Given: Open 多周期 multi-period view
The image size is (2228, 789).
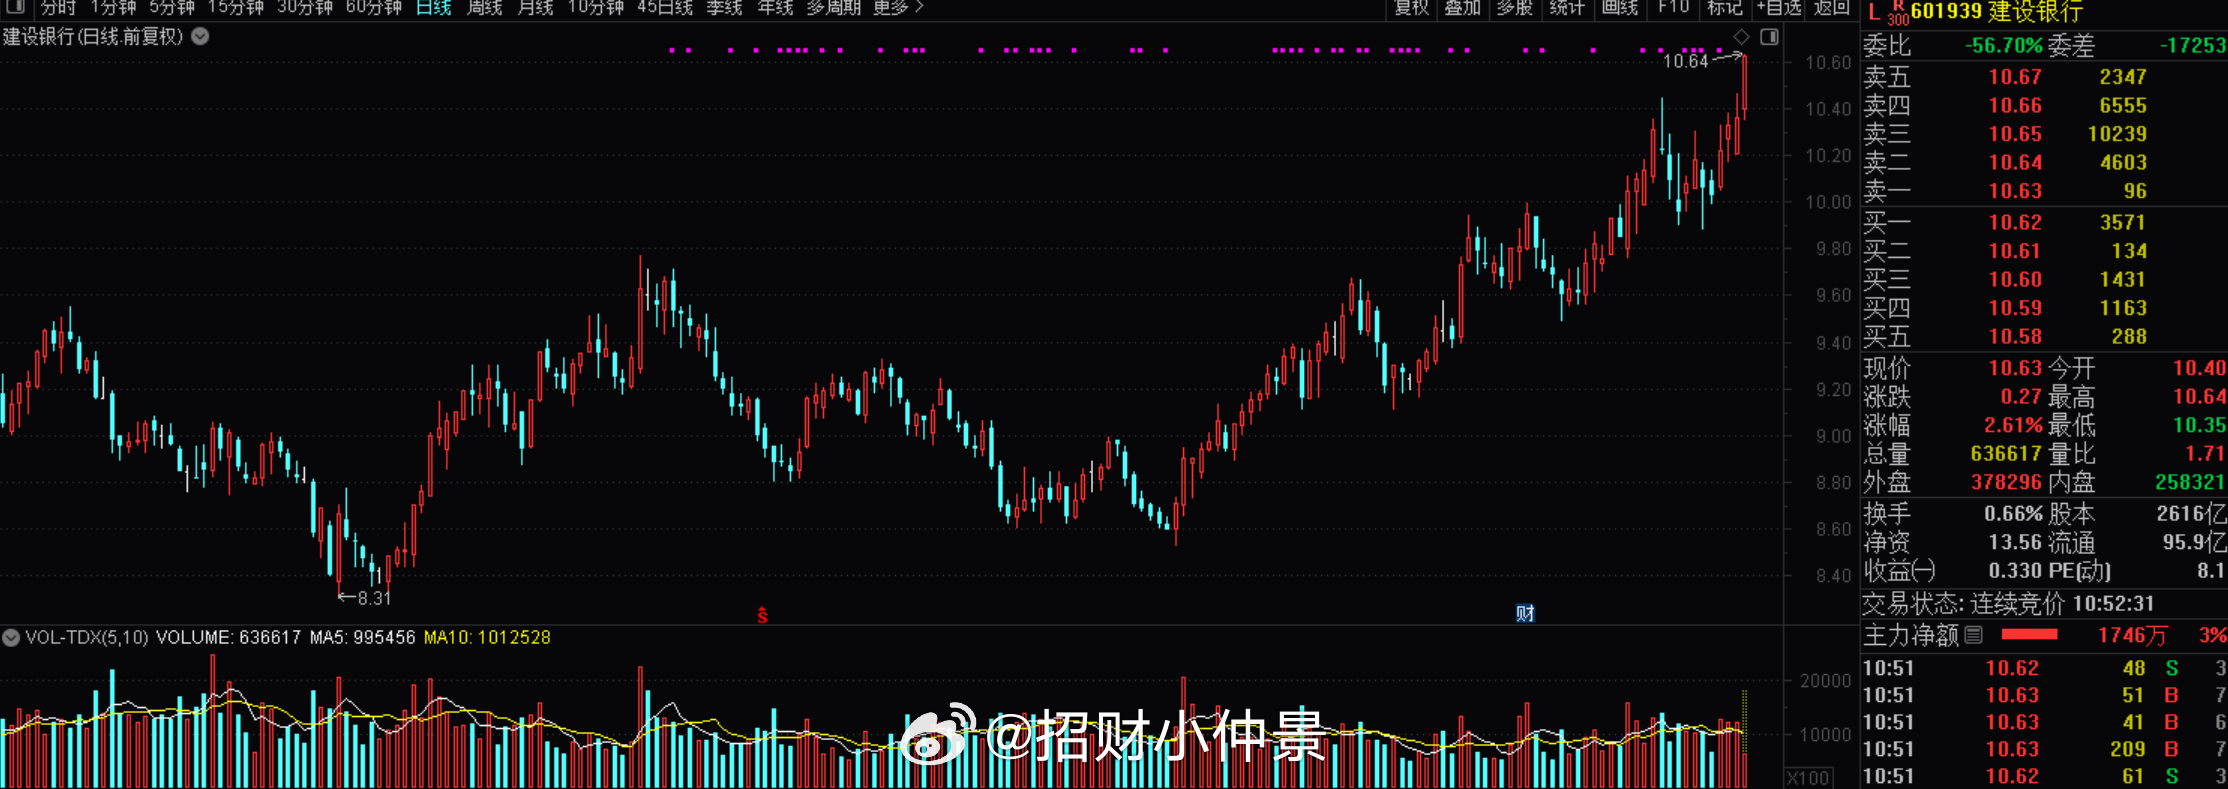Looking at the screenshot, I should point(833,8).
